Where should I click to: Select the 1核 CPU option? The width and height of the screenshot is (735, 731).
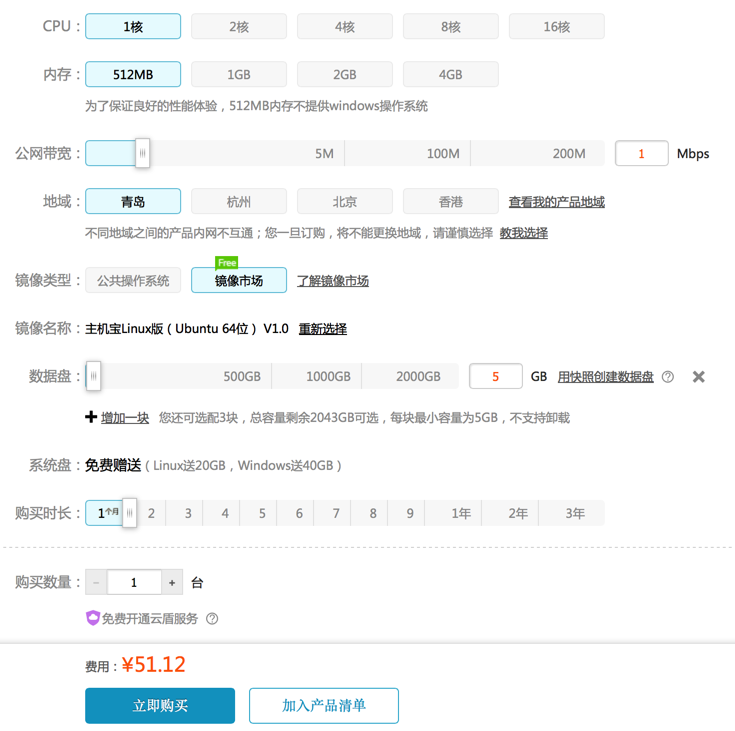133,26
